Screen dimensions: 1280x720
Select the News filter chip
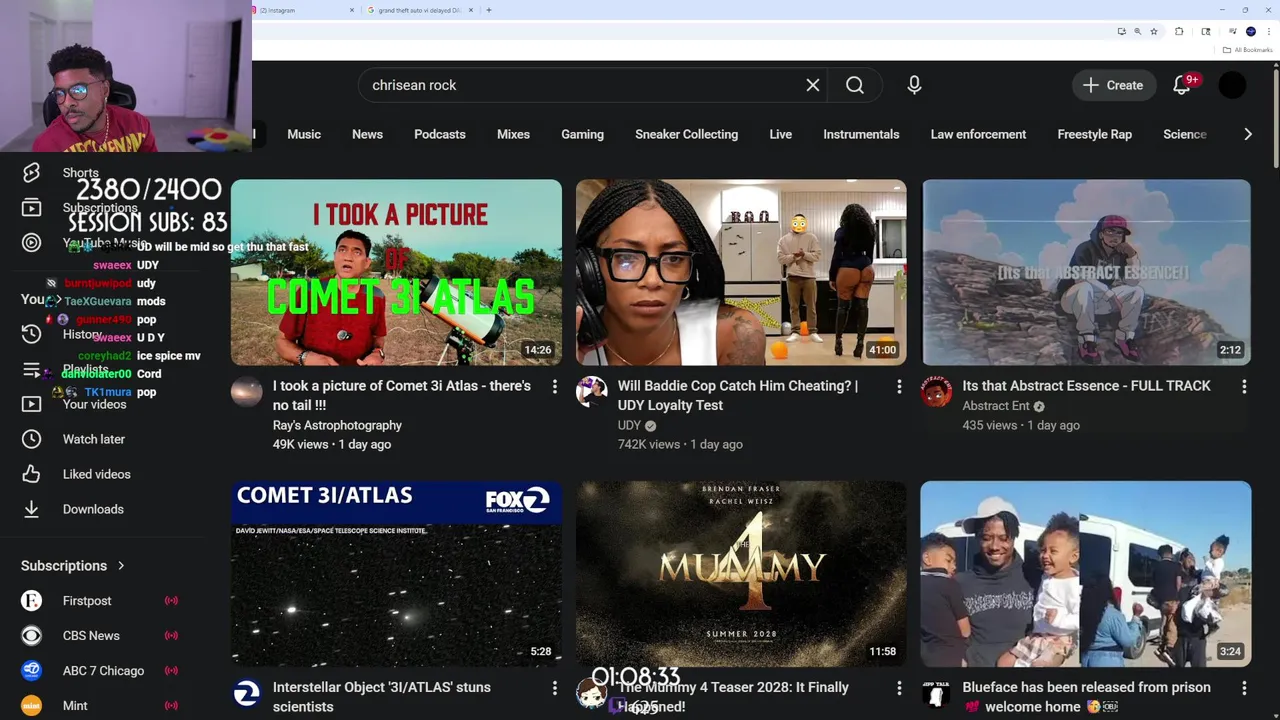[x=367, y=134]
